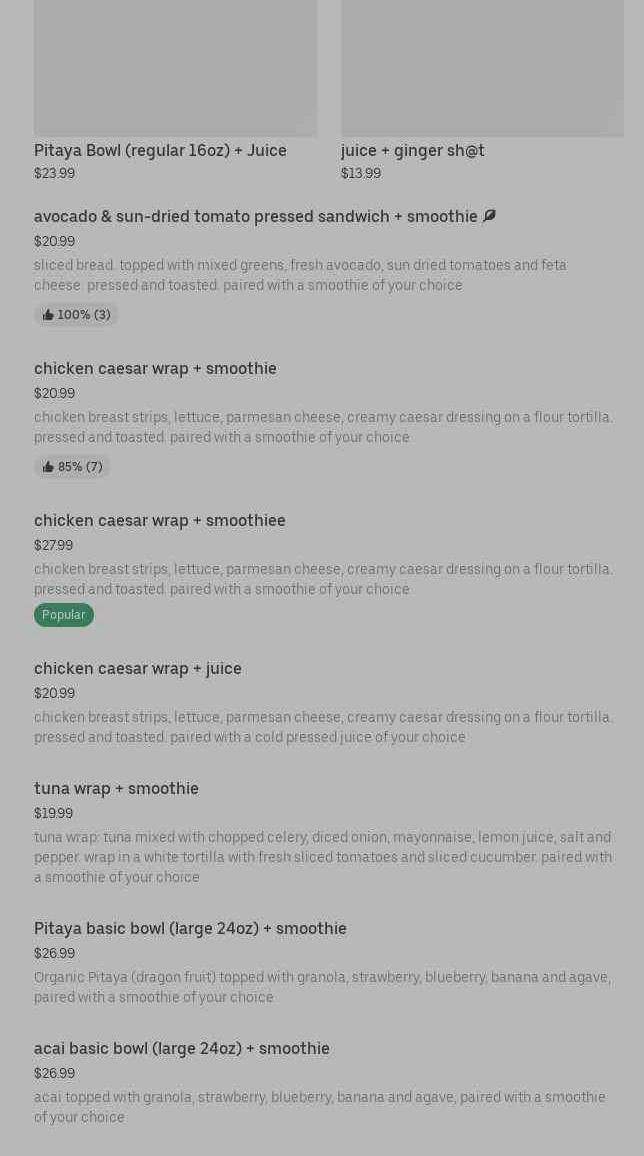Open the Pitaya Bowl + Juice photo
This screenshot has width=644, height=1156.
click(175, 68)
